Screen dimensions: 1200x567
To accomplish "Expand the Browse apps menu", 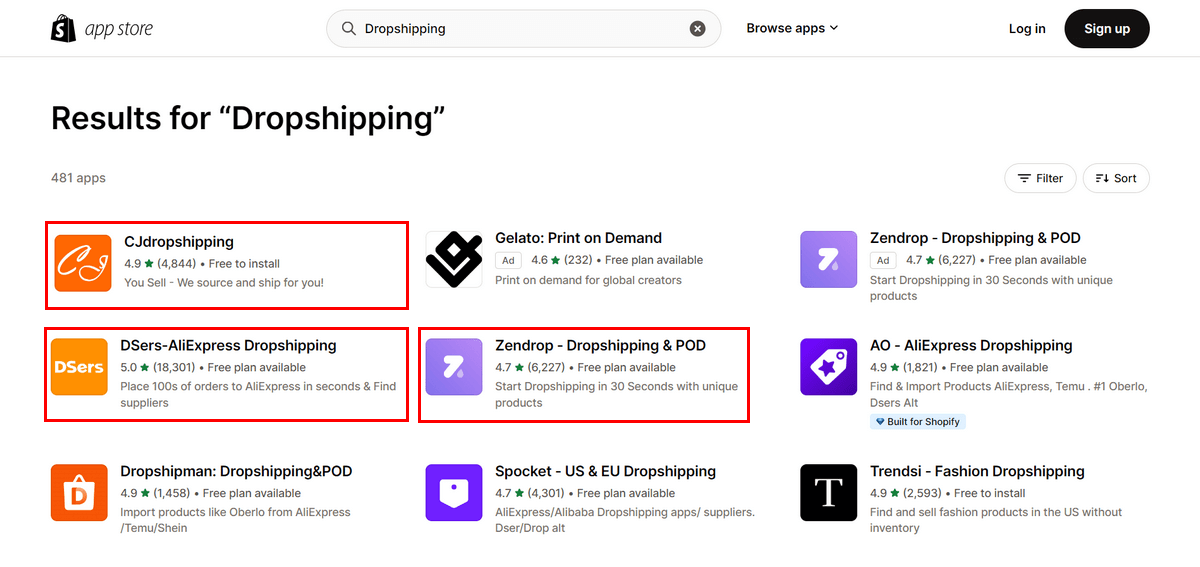I will 792,28.
